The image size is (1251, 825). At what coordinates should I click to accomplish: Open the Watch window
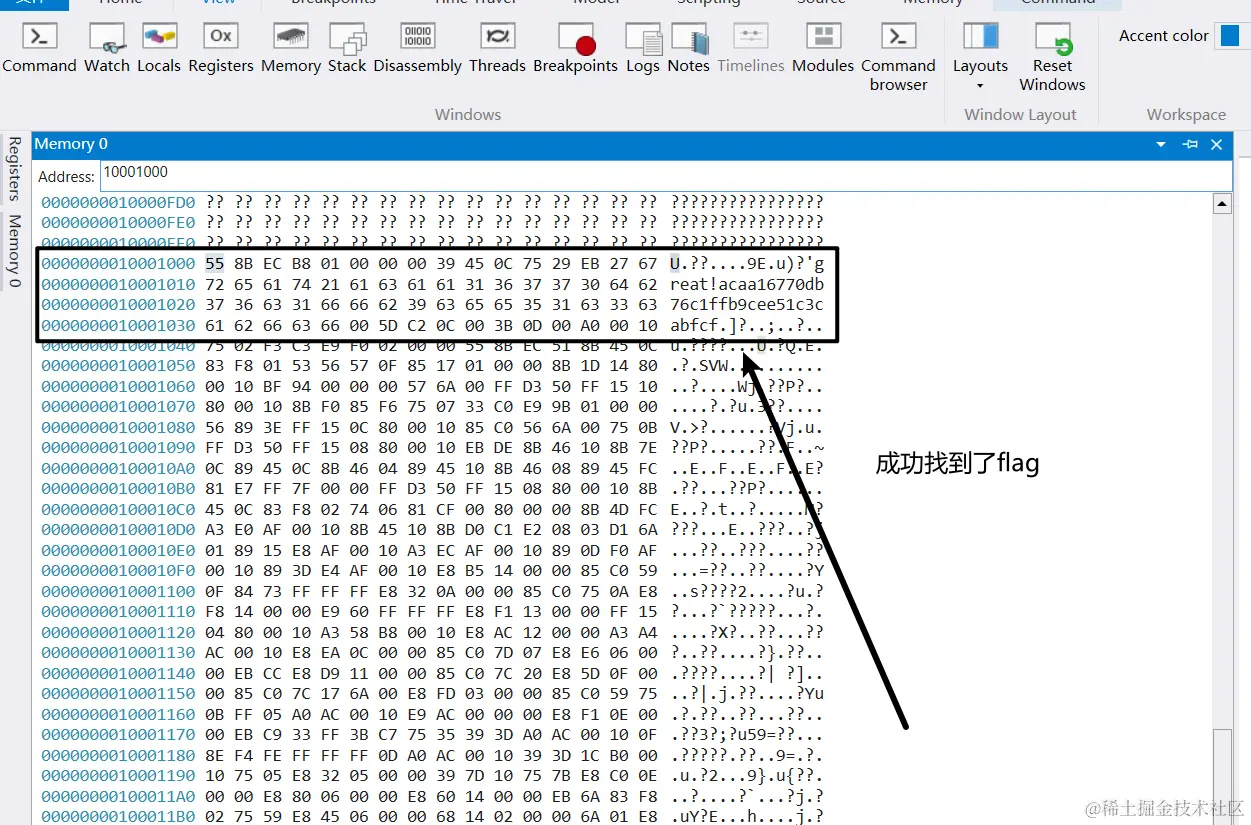[x=107, y=48]
